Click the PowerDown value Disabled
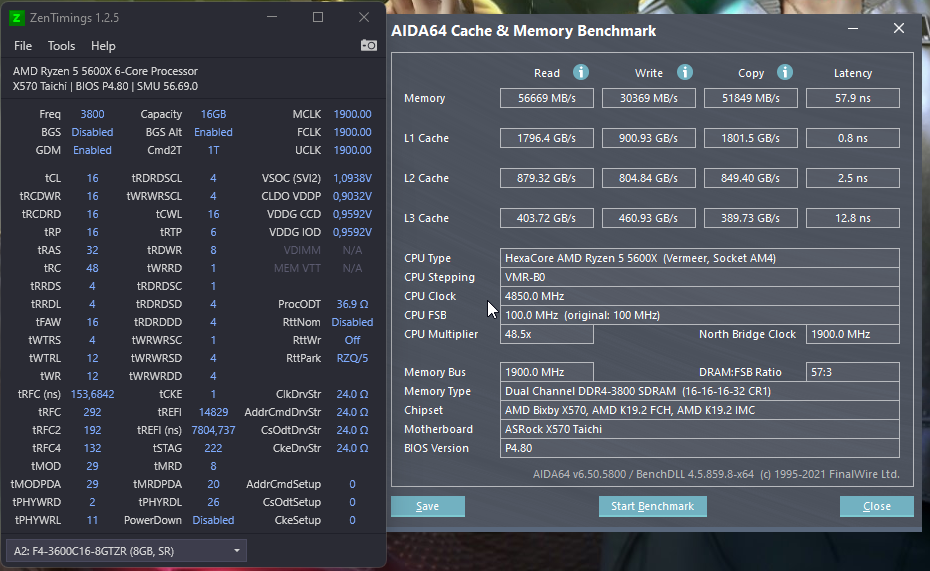This screenshot has height=571, width=930. (x=213, y=520)
